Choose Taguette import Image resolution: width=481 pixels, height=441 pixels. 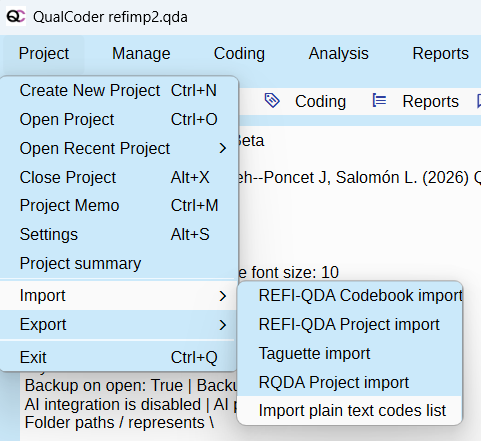pos(350,353)
